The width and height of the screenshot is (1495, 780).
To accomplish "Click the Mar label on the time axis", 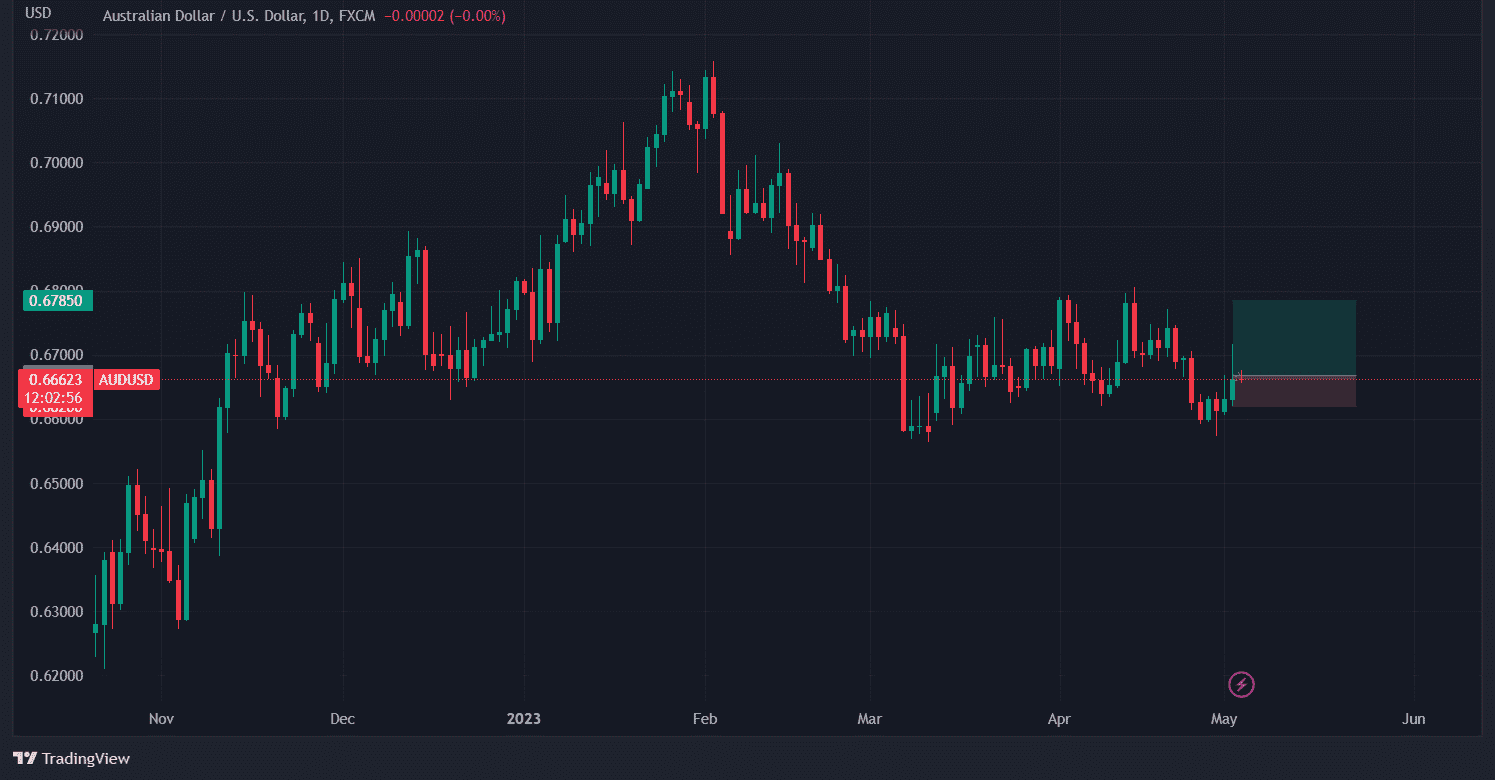I will point(869,719).
